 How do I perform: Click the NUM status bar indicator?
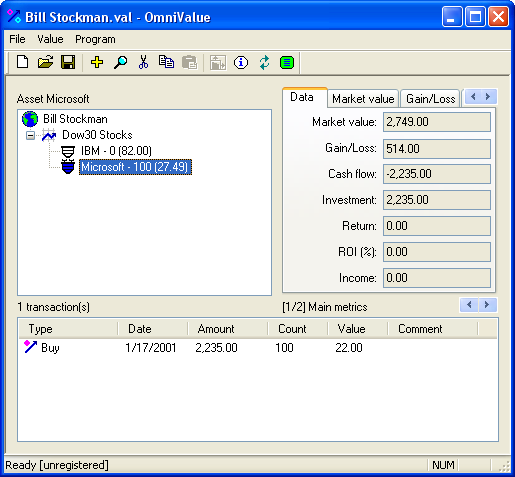click(443, 465)
